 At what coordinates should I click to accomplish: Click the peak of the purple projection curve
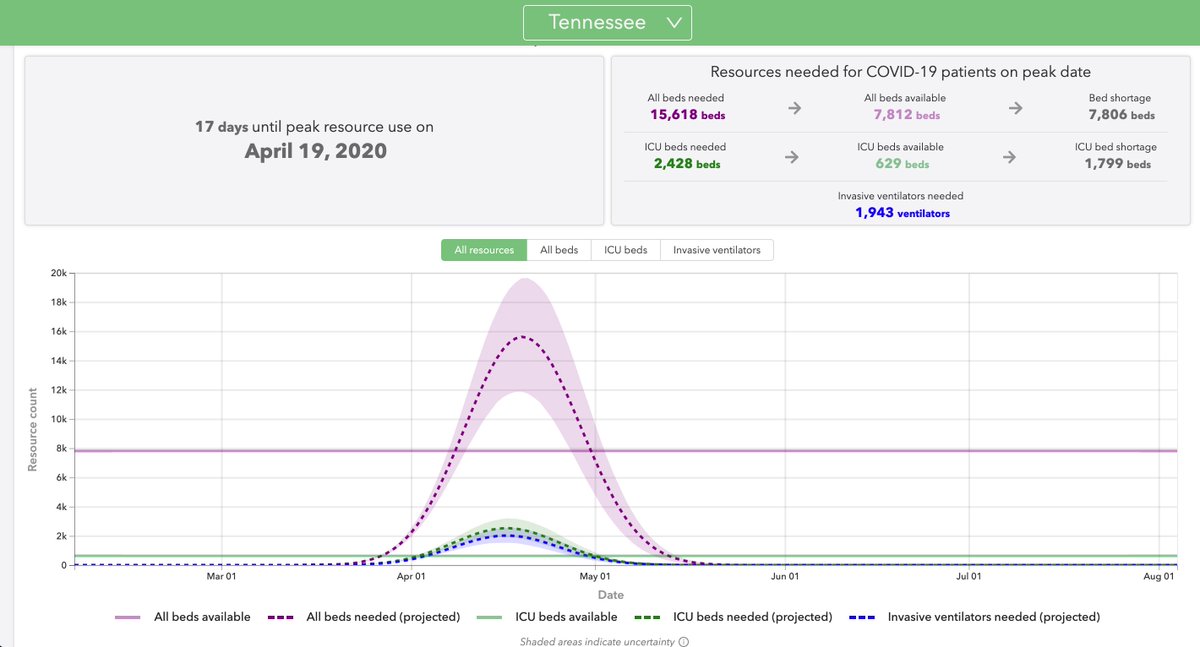[x=522, y=337]
